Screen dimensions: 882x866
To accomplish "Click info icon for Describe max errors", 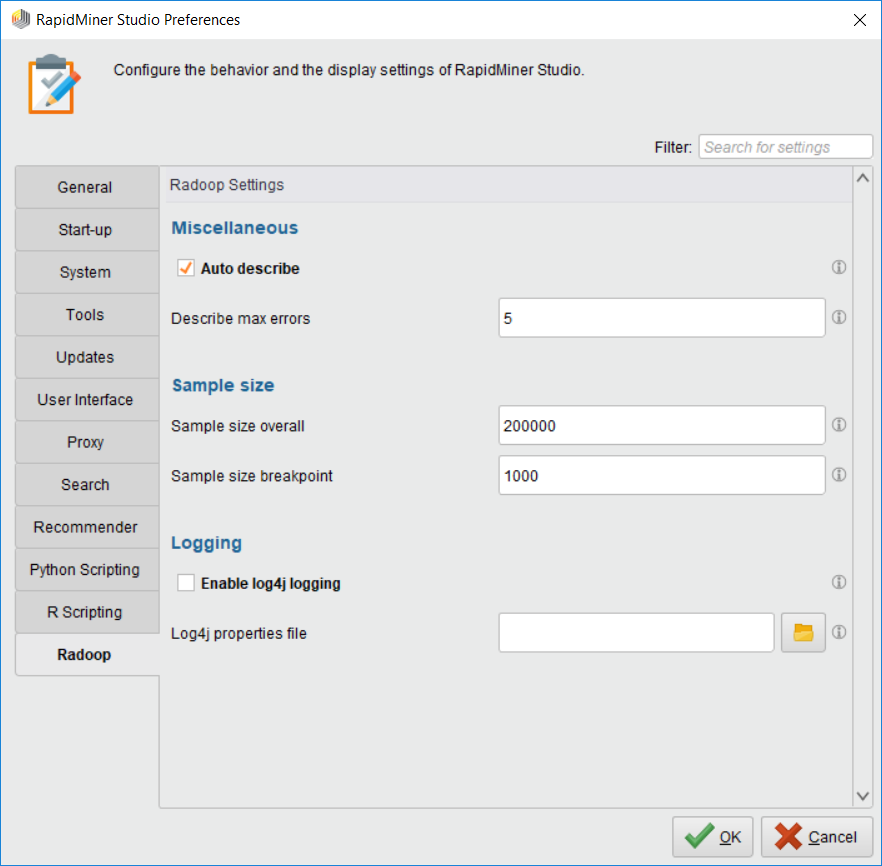I will [838, 317].
